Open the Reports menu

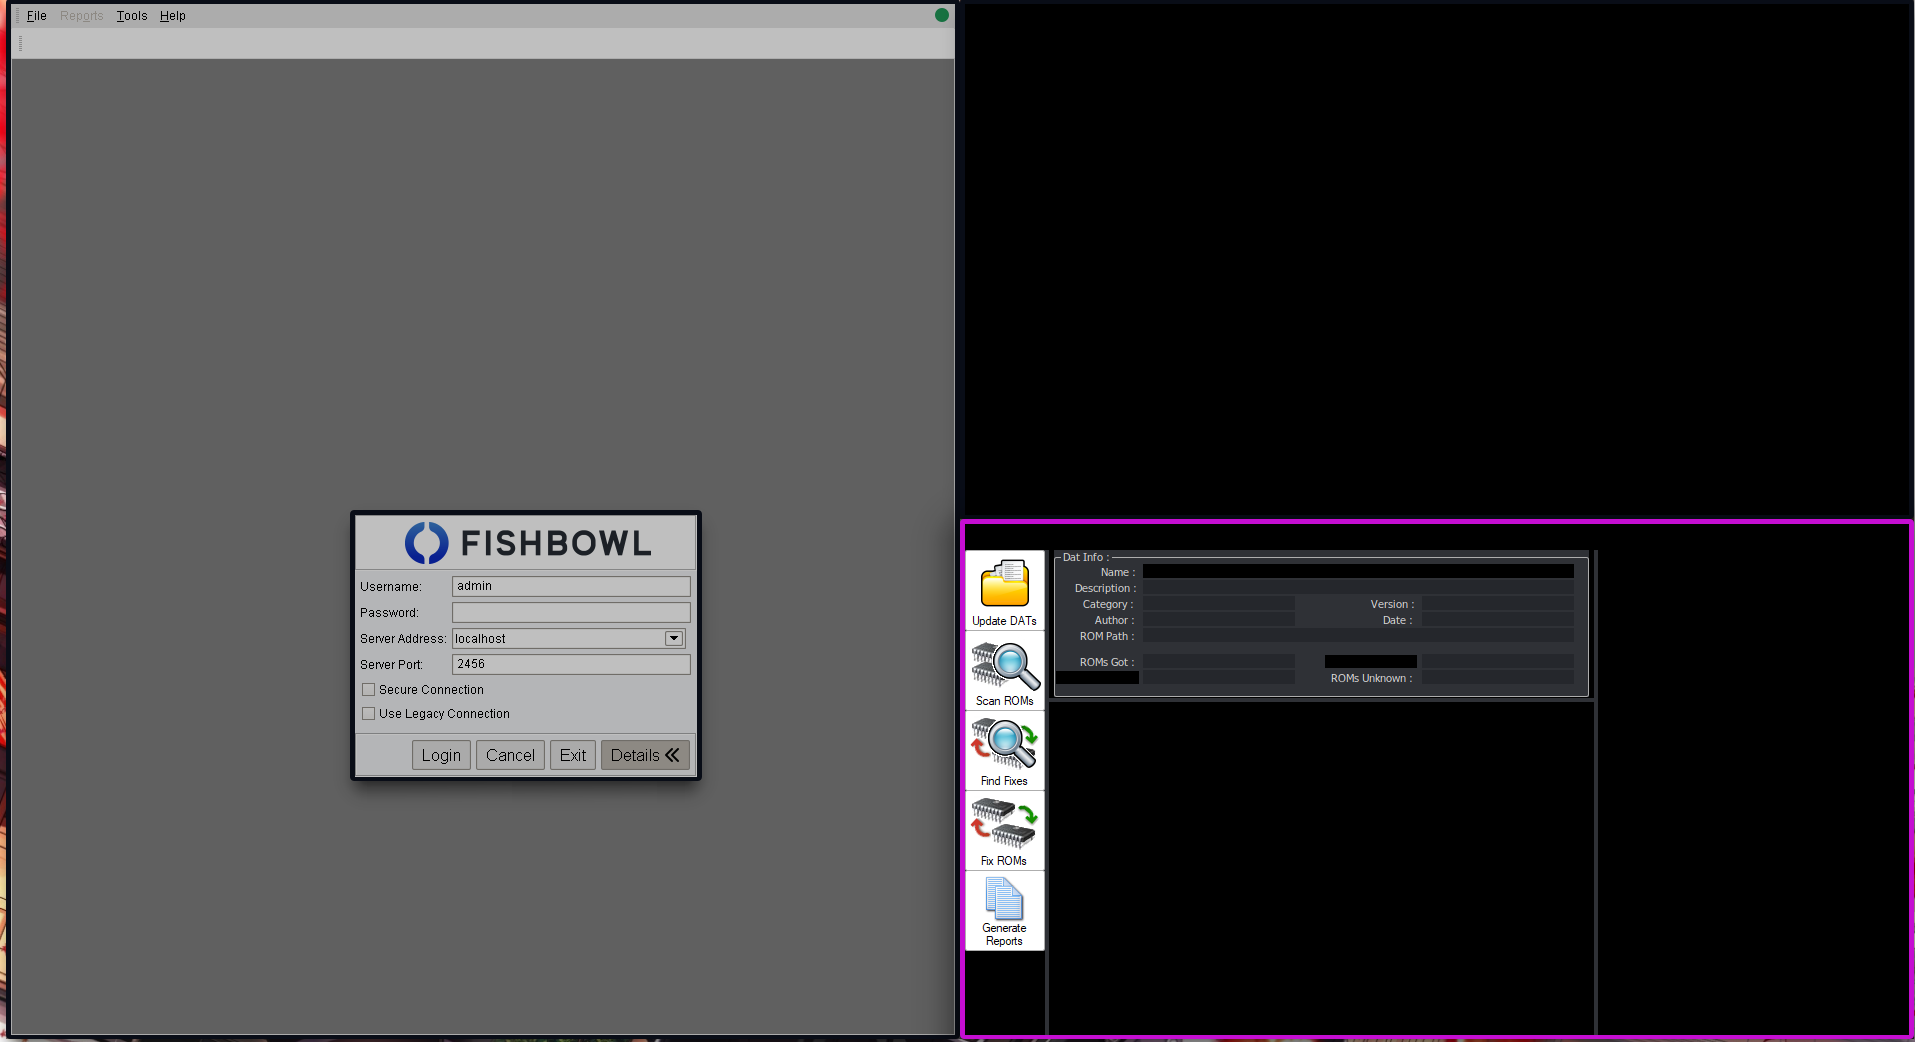click(x=82, y=16)
